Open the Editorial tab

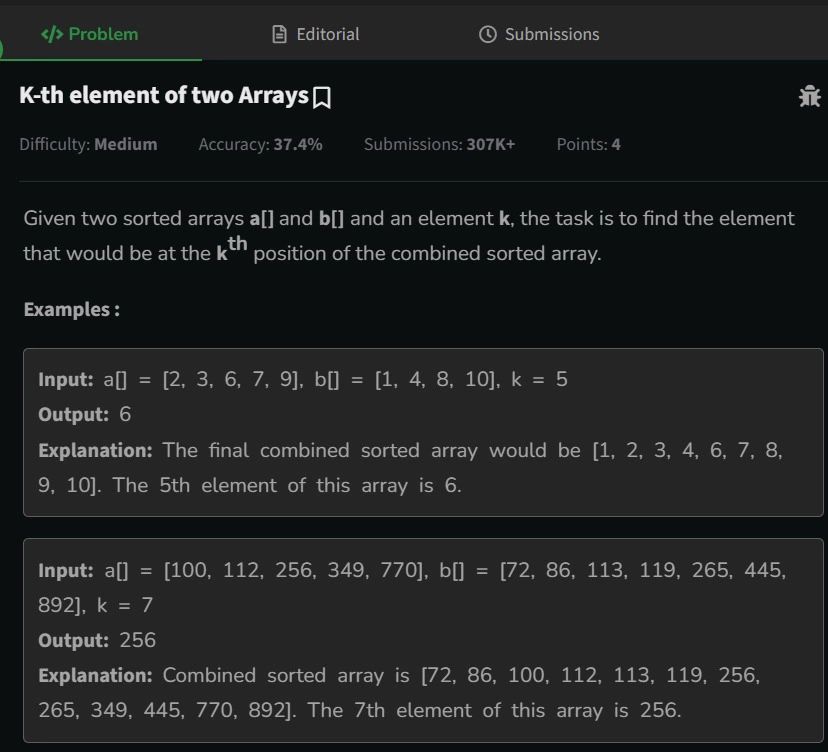(x=316, y=34)
